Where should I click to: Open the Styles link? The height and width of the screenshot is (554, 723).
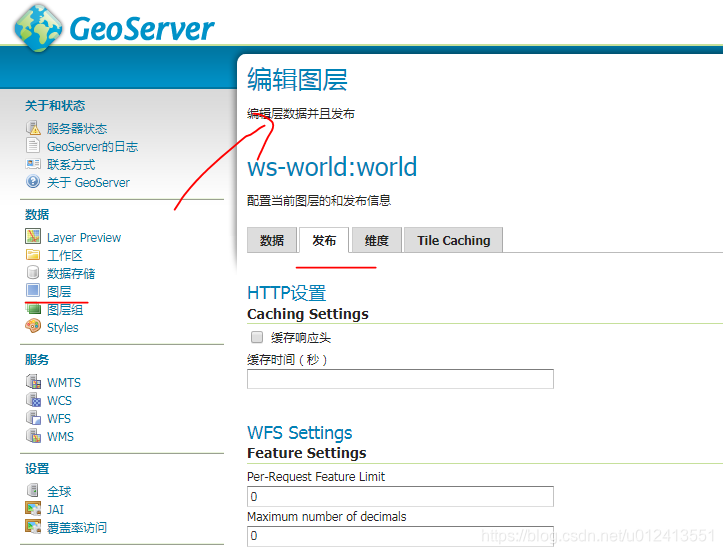63,328
